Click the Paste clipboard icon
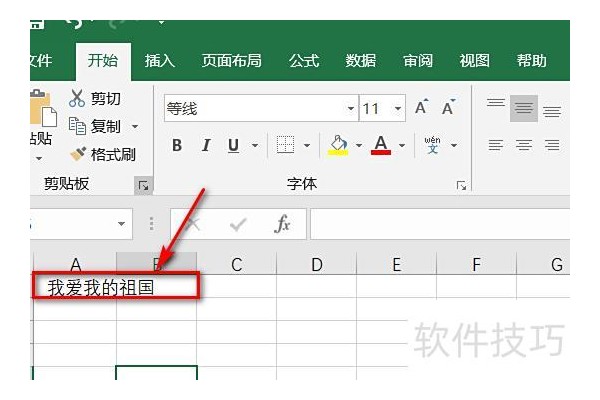600x400 pixels. click(x=42, y=108)
